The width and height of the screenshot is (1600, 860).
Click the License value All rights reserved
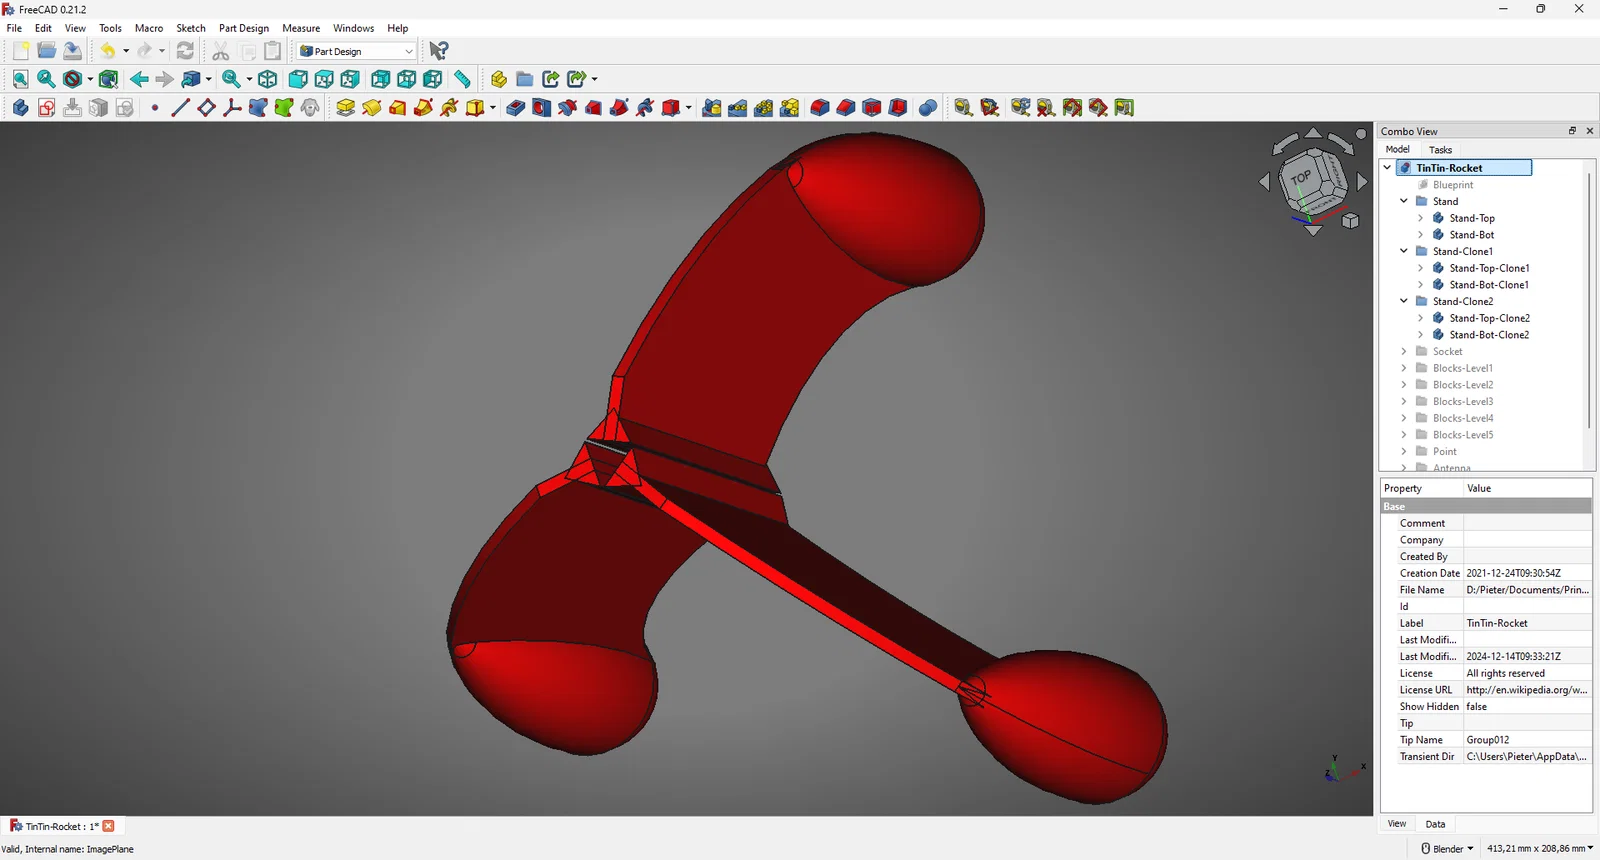point(1527,673)
